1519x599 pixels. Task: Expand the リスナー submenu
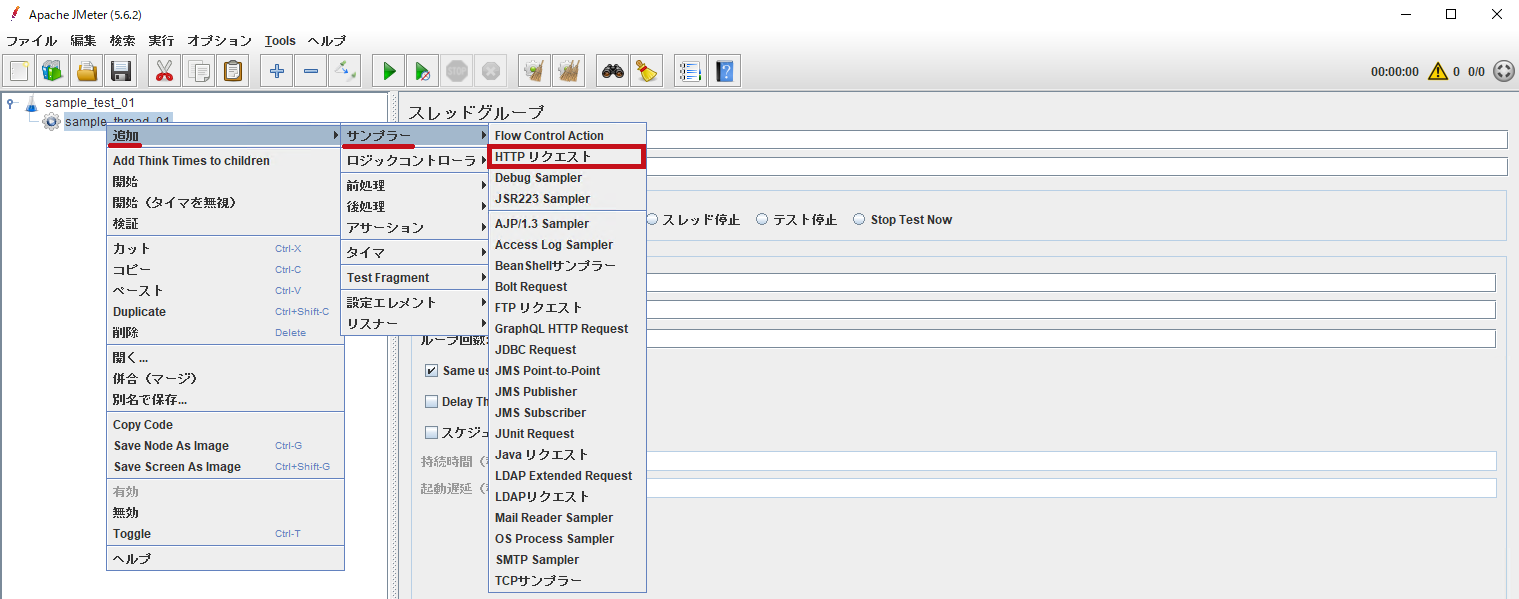[416, 324]
